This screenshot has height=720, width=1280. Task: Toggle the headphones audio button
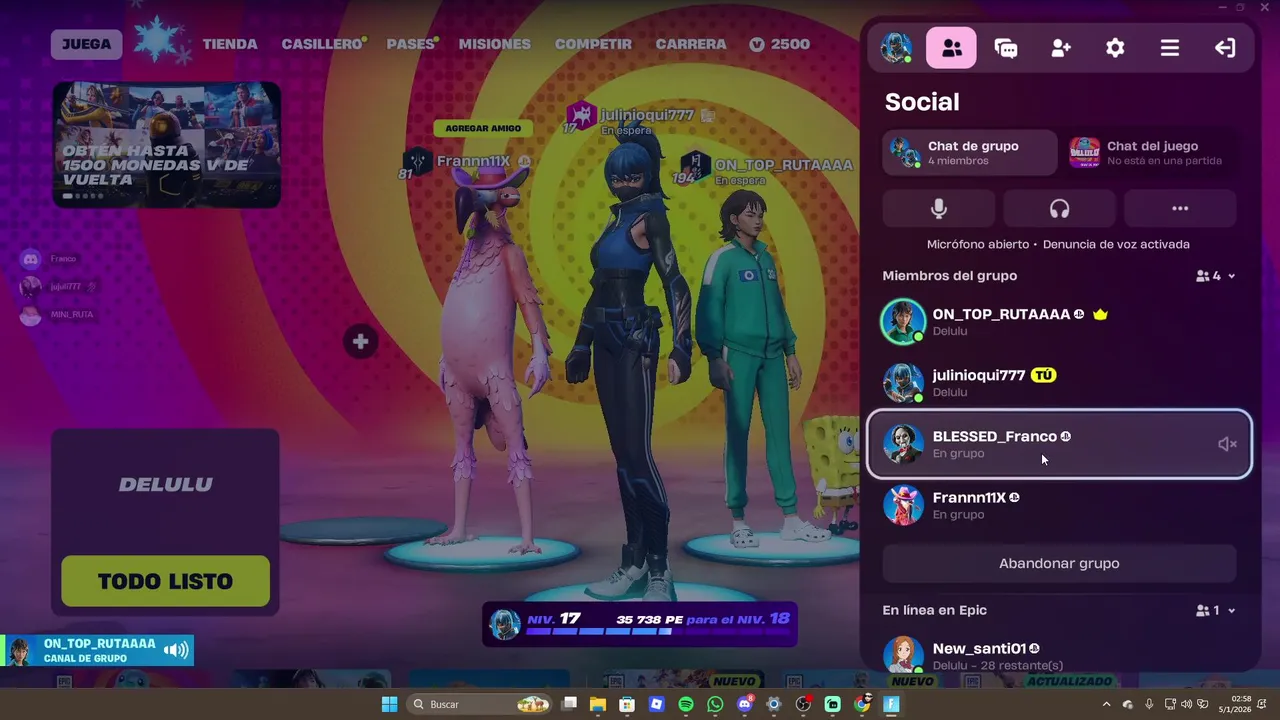pyautogui.click(x=1059, y=209)
